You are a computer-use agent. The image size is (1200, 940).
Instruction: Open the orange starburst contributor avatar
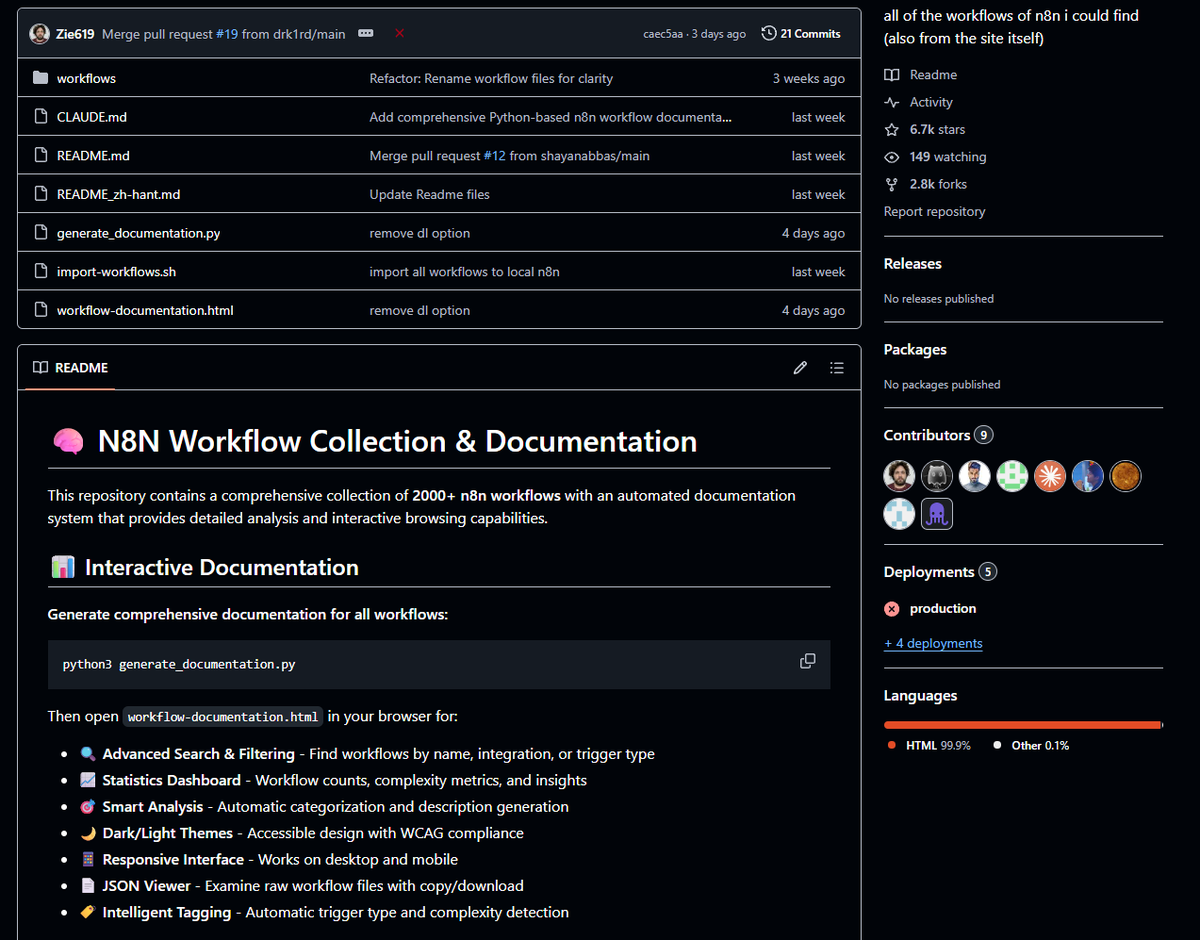[x=1050, y=476]
